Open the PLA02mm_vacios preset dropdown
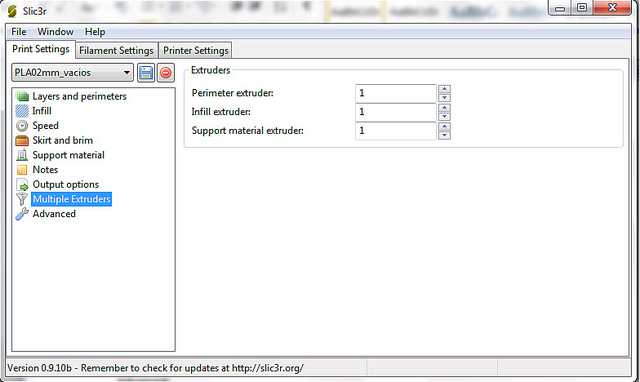The width and height of the screenshot is (640, 382). (x=72, y=73)
